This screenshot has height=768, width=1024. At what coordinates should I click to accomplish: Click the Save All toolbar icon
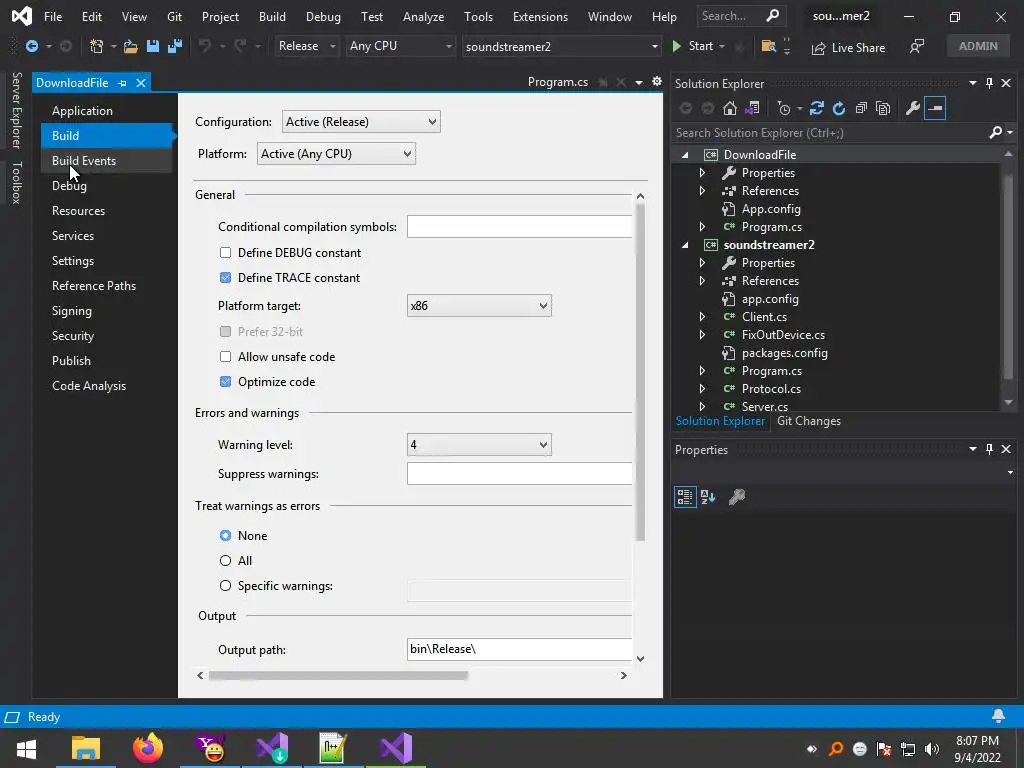pyautogui.click(x=175, y=46)
